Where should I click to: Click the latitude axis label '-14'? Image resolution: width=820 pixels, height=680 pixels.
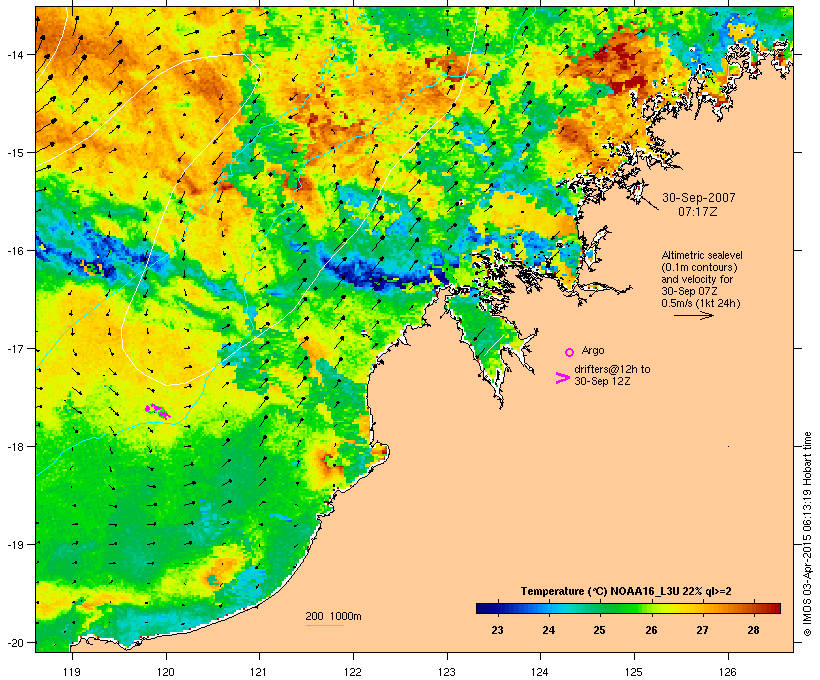[14, 54]
